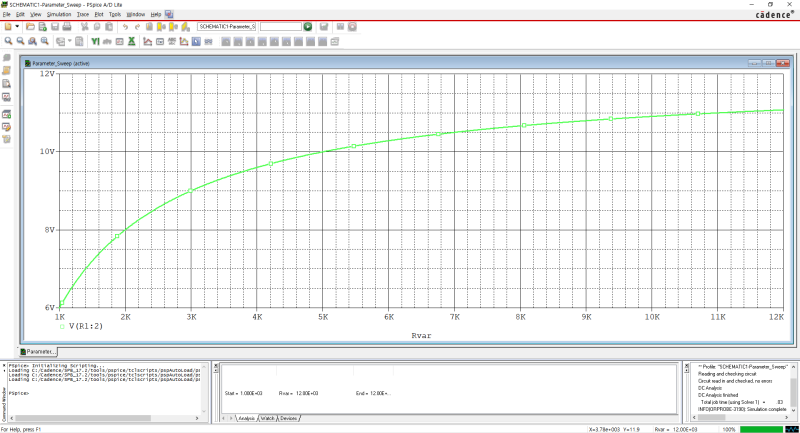Click the 12V y-axis label
The width and height of the screenshot is (800, 433).
pyautogui.click(x=47, y=73)
